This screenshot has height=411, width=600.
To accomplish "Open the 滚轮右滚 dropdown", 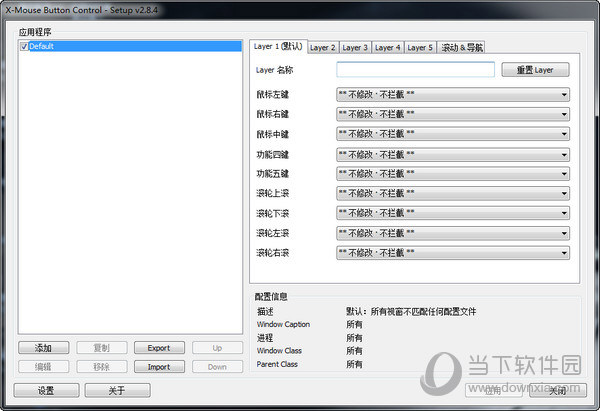I will (453, 253).
